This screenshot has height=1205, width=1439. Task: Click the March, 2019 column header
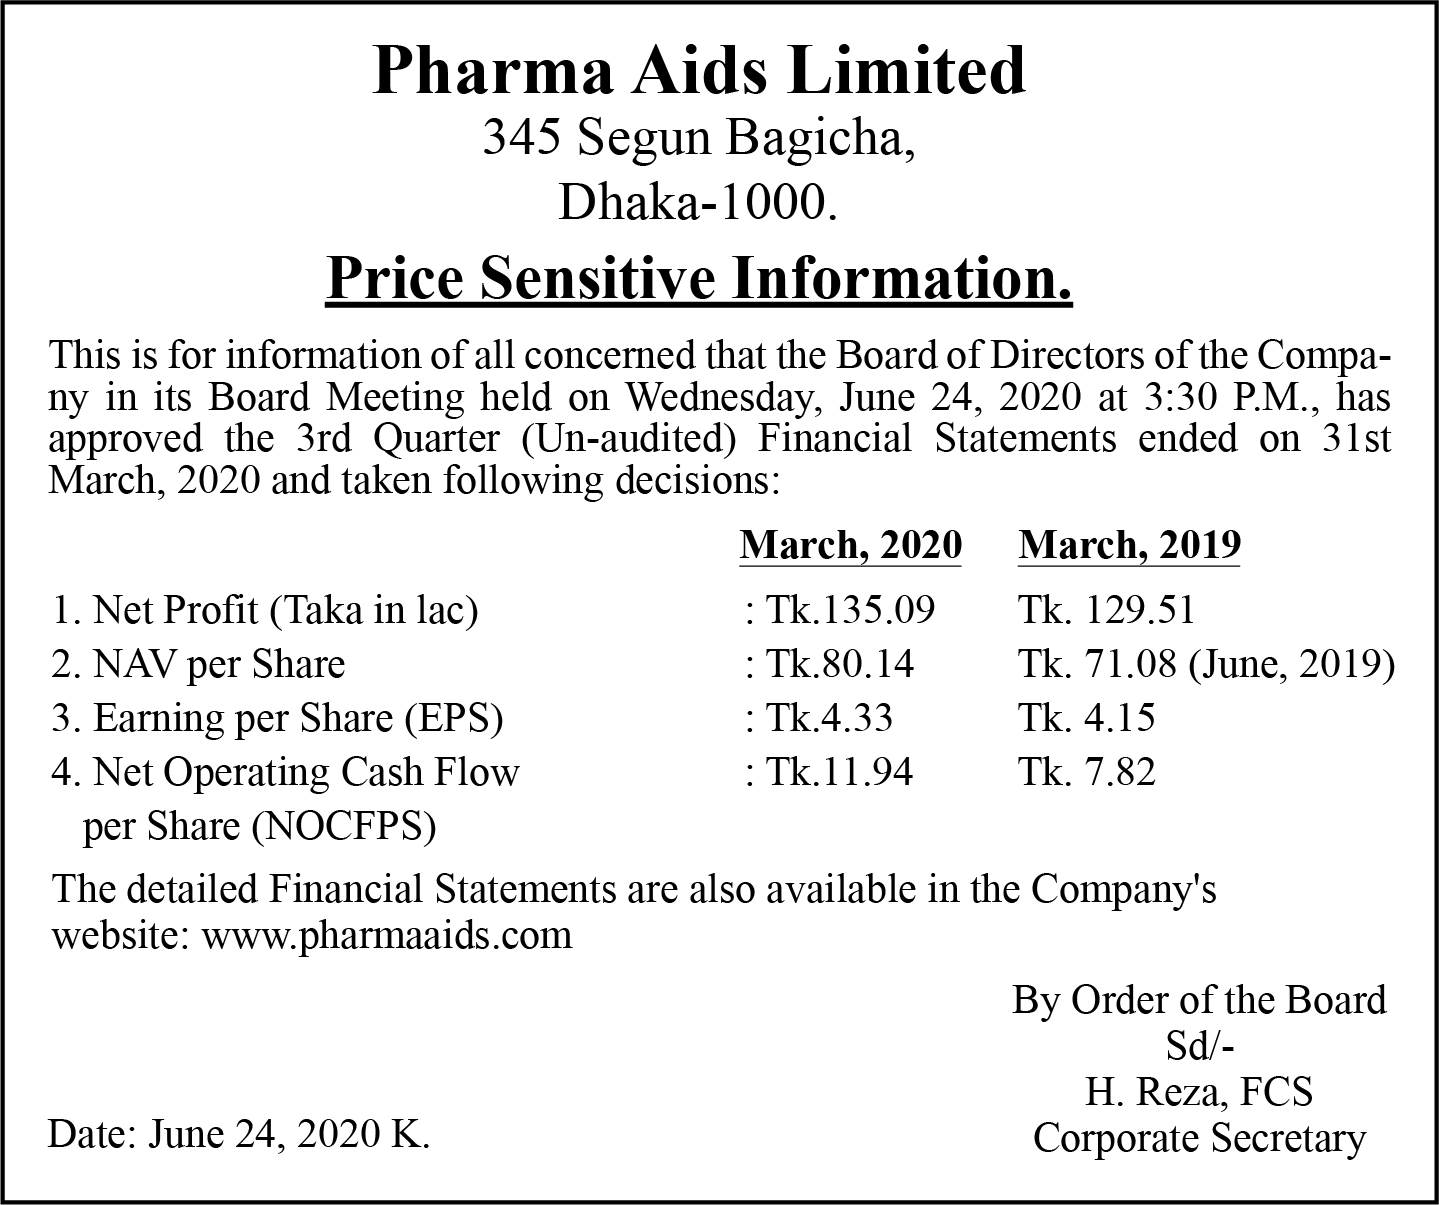coord(1129,546)
